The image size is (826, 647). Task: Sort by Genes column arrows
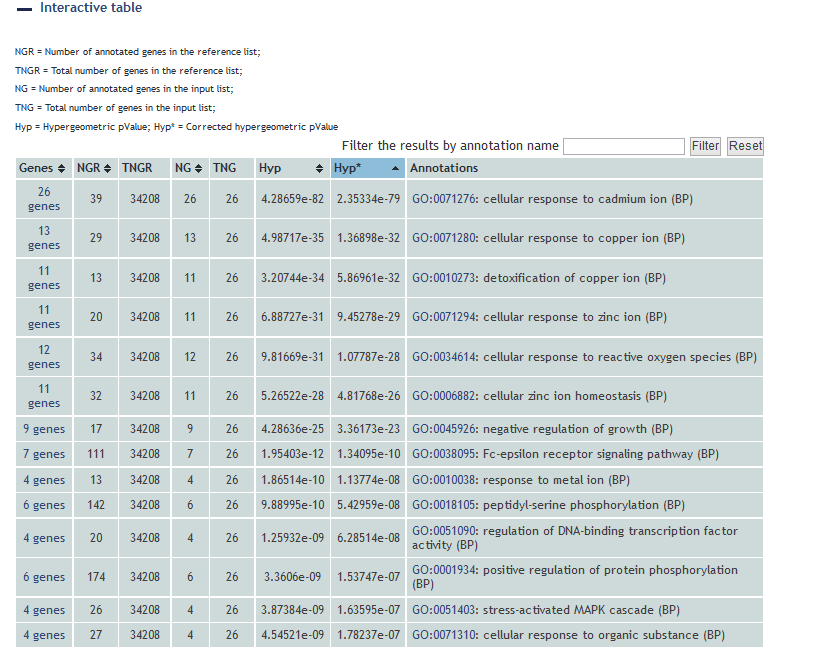click(x=62, y=169)
